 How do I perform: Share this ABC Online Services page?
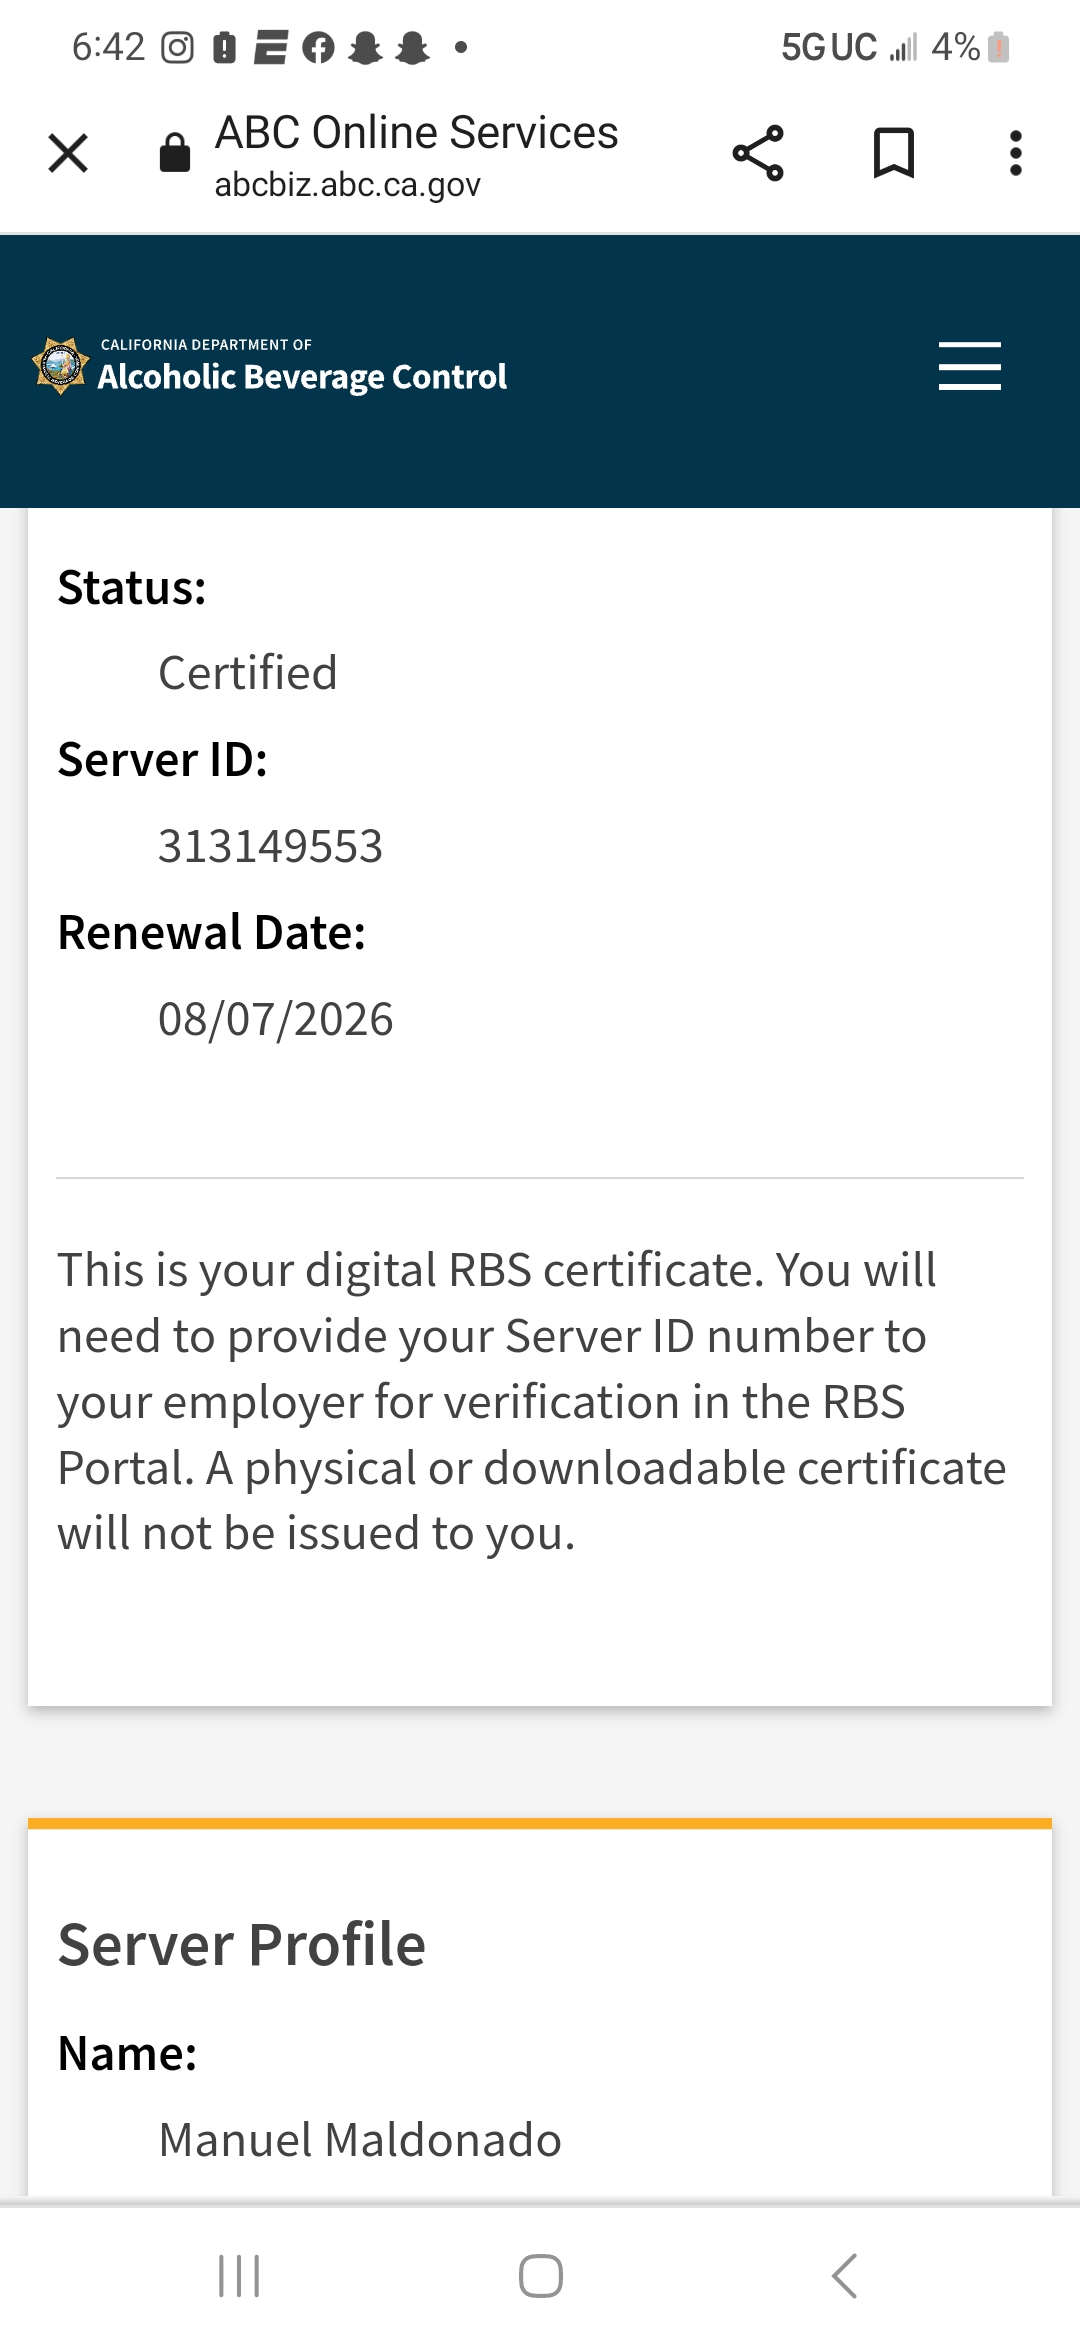tap(758, 154)
